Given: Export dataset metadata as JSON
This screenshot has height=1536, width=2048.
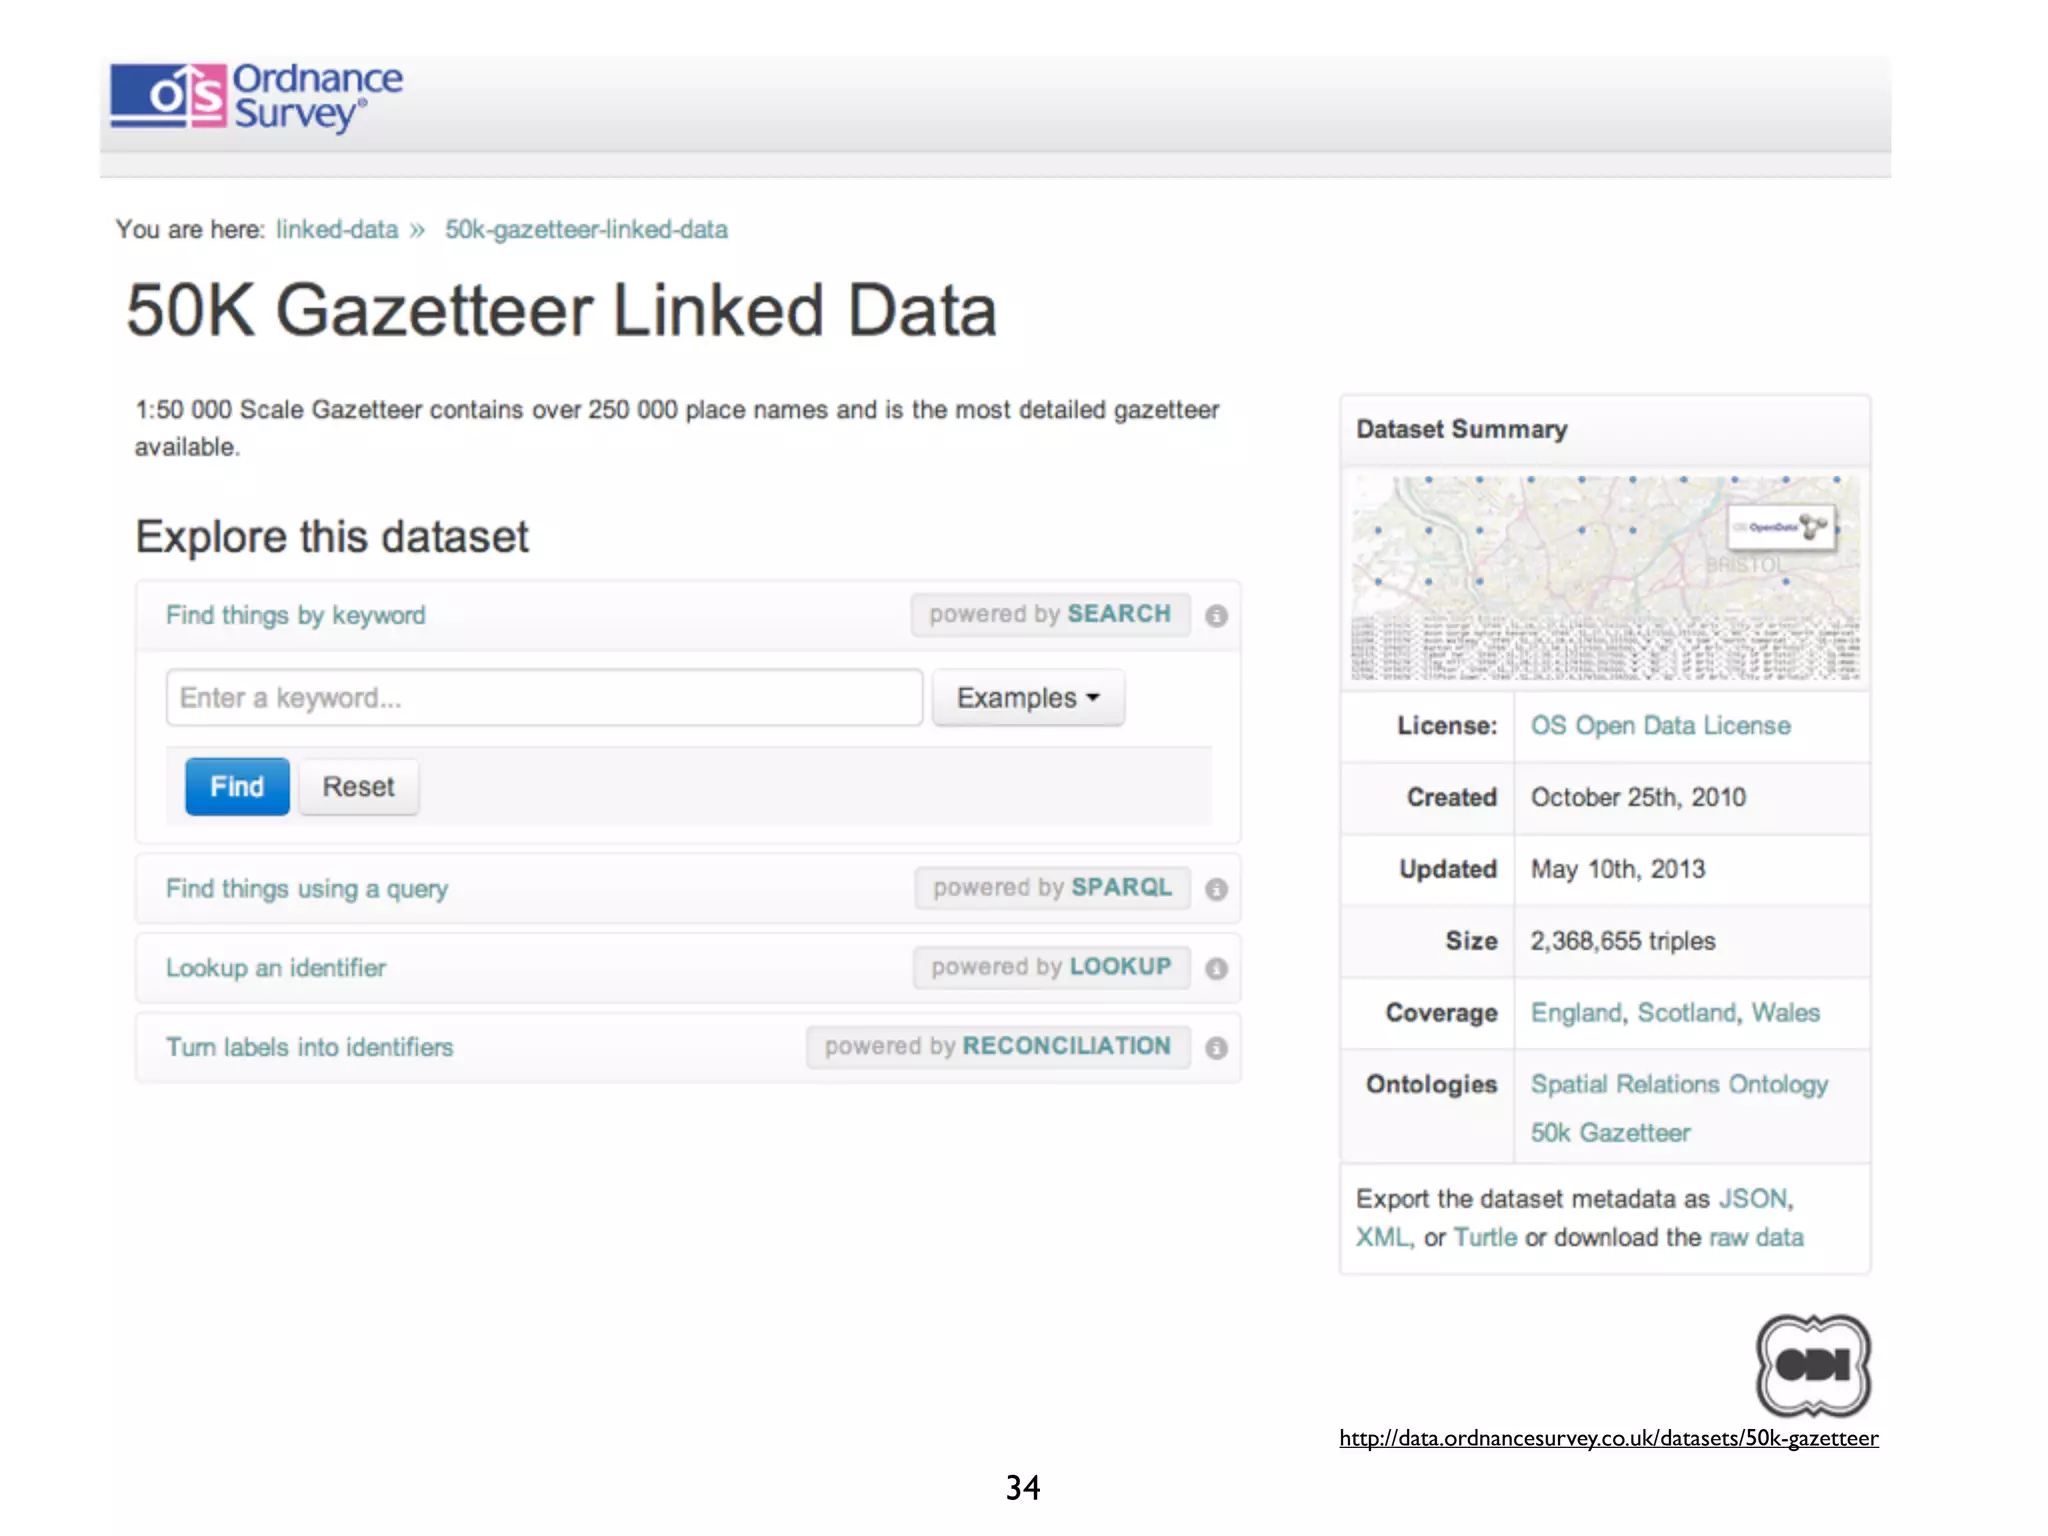Looking at the screenshot, I should coord(1753,1199).
